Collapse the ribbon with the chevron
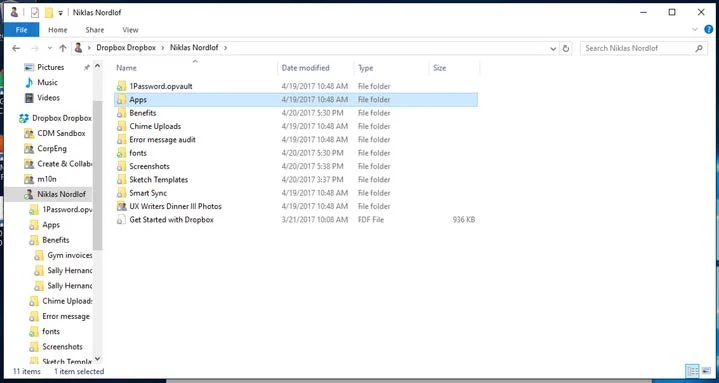This screenshot has width=719, height=383. (695, 30)
